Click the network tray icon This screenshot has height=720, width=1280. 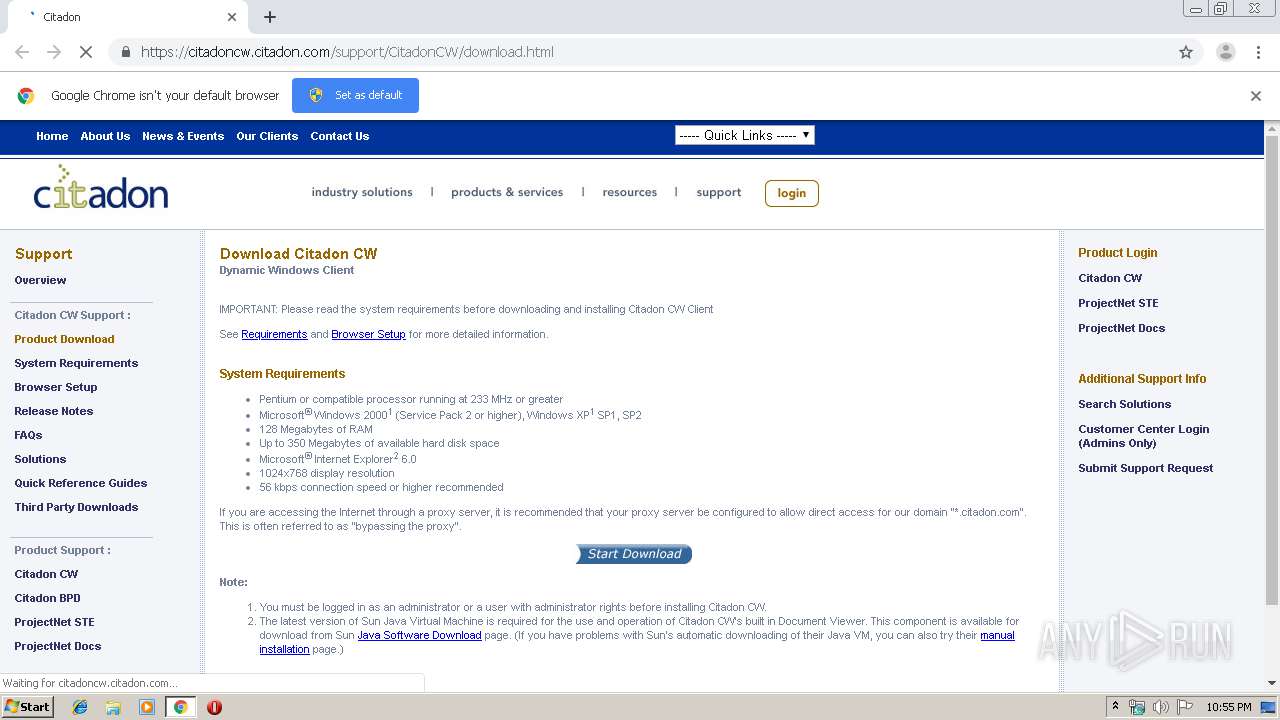pyautogui.click(x=1136, y=707)
